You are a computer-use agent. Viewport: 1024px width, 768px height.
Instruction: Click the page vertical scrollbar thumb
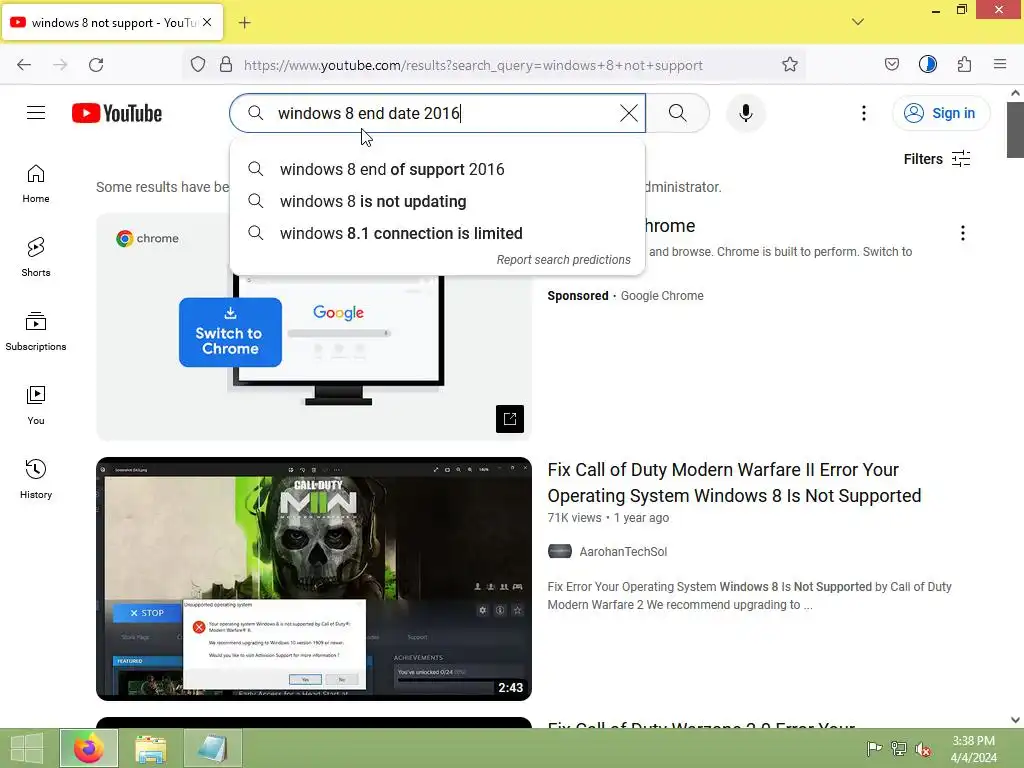point(1015,130)
